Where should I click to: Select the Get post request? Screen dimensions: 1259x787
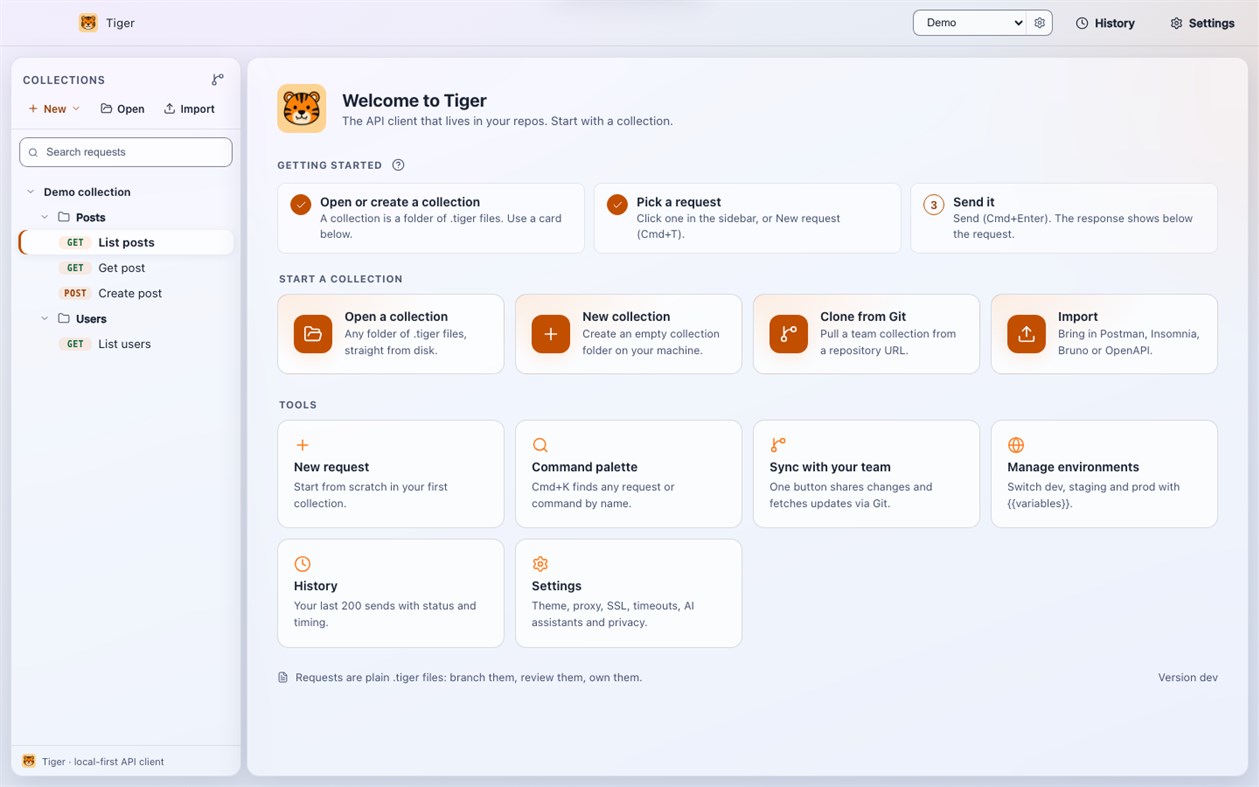126,268
